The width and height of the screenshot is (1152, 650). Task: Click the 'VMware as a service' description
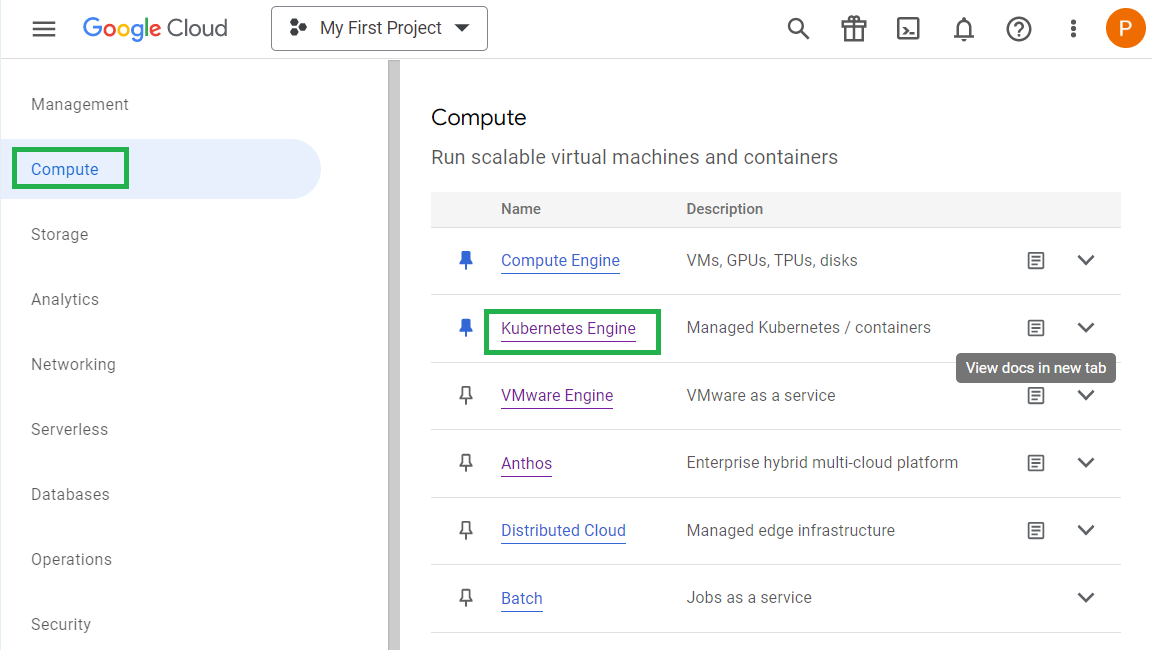(760, 395)
